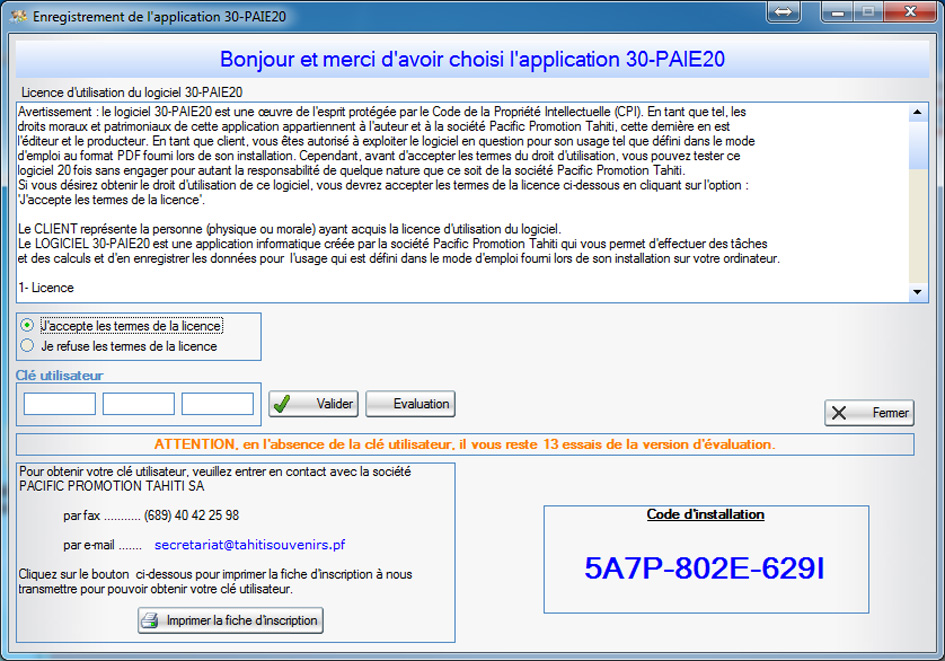The width and height of the screenshot is (945, 661).
Task: Click the licence scrollbar thumb
Action: tap(917, 145)
